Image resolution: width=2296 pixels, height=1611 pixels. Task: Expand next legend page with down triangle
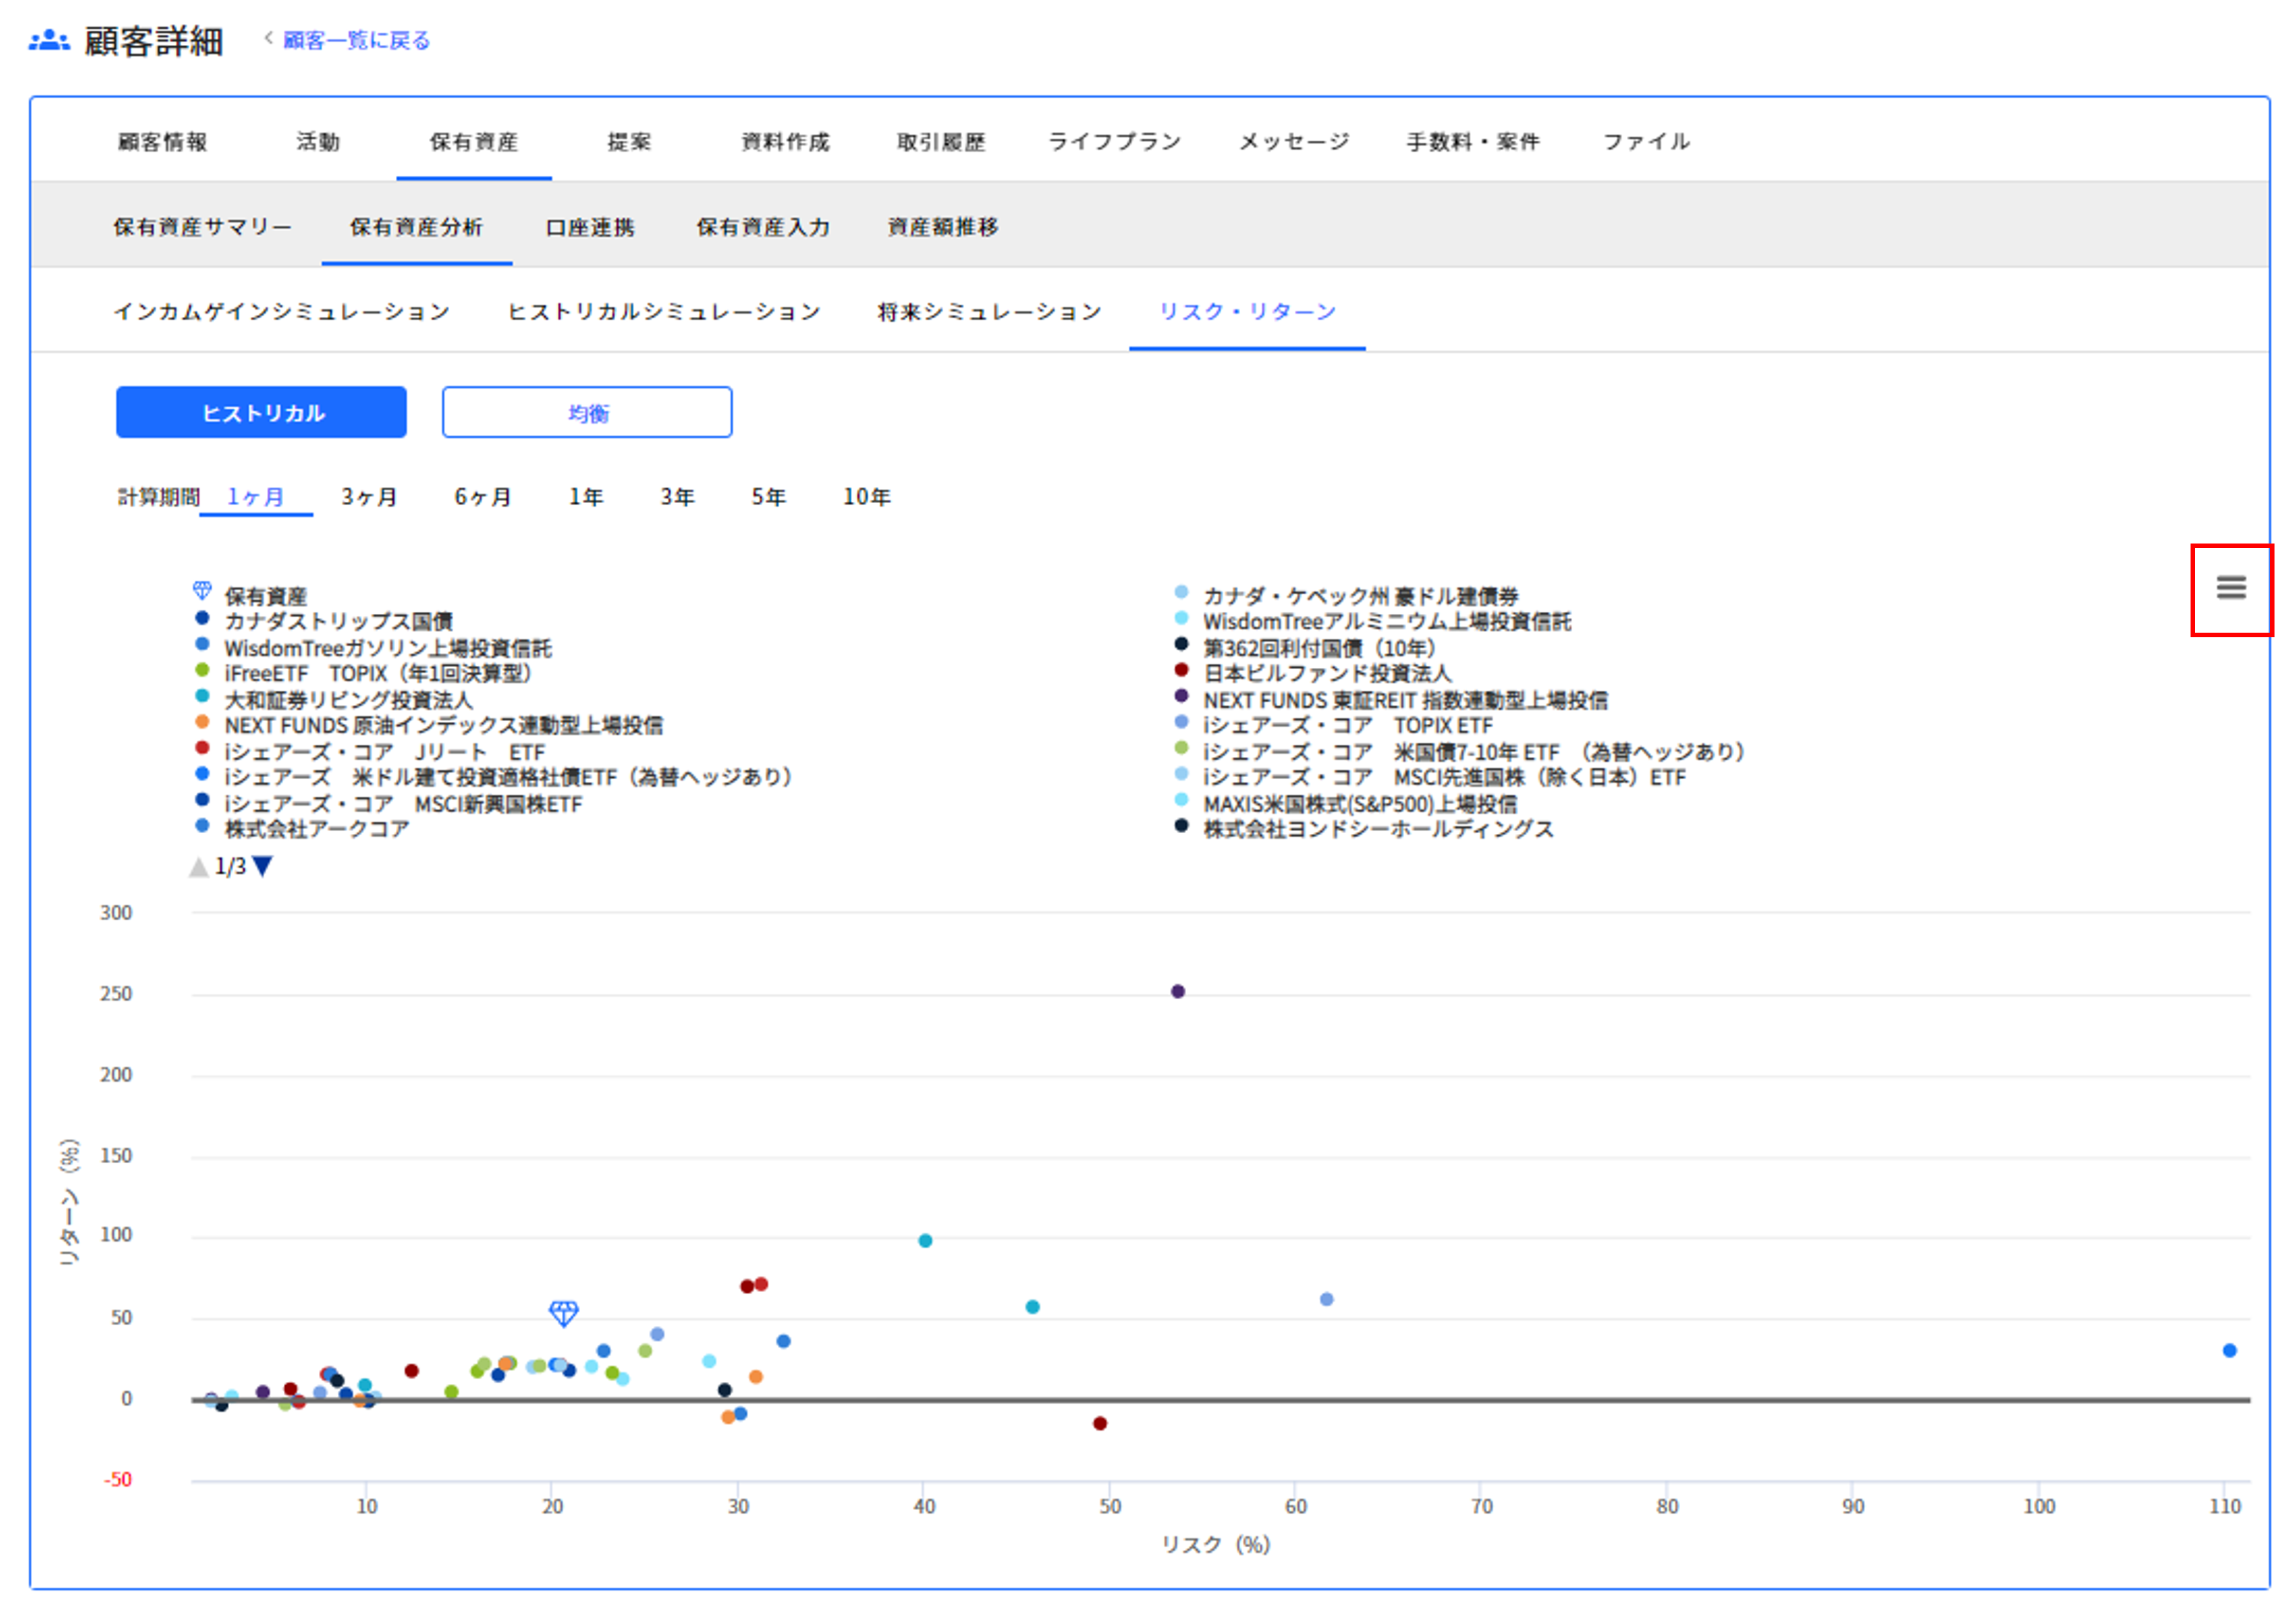click(x=262, y=867)
